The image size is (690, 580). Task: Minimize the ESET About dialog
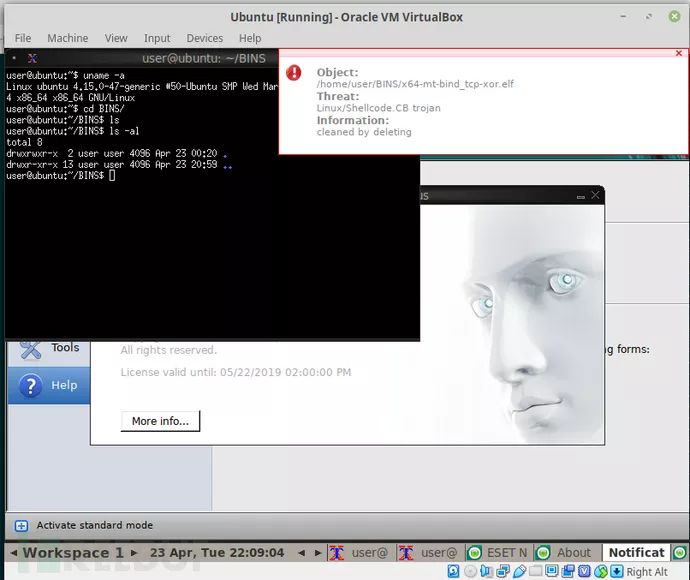580,196
